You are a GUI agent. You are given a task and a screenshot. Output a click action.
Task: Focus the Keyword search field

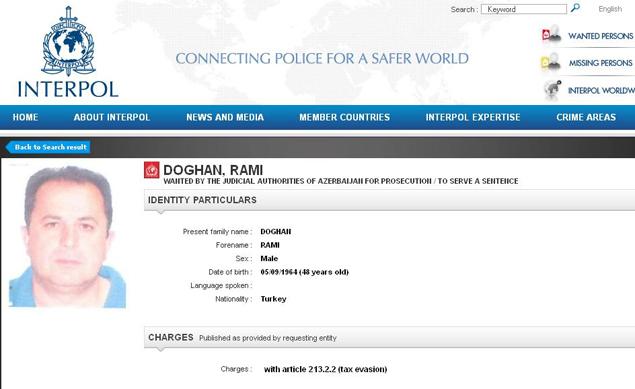pyautogui.click(x=524, y=9)
